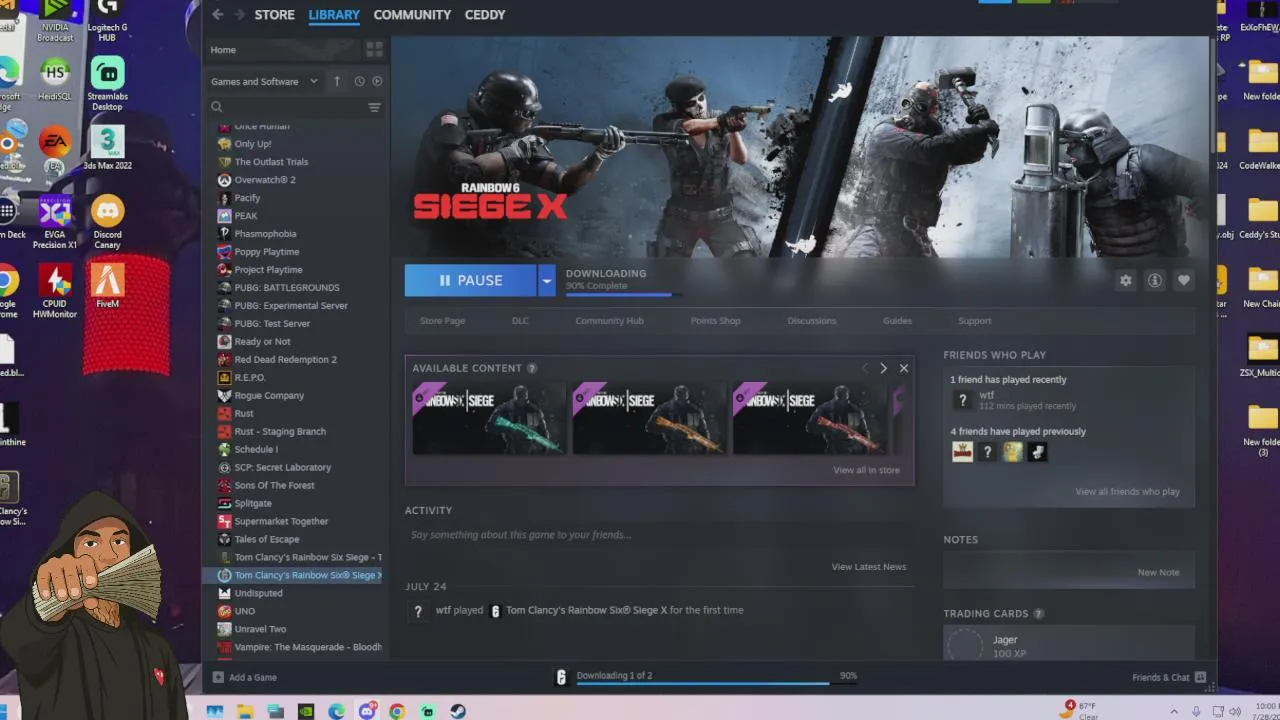Open help icon next to Trading Cards

(1038, 613)
